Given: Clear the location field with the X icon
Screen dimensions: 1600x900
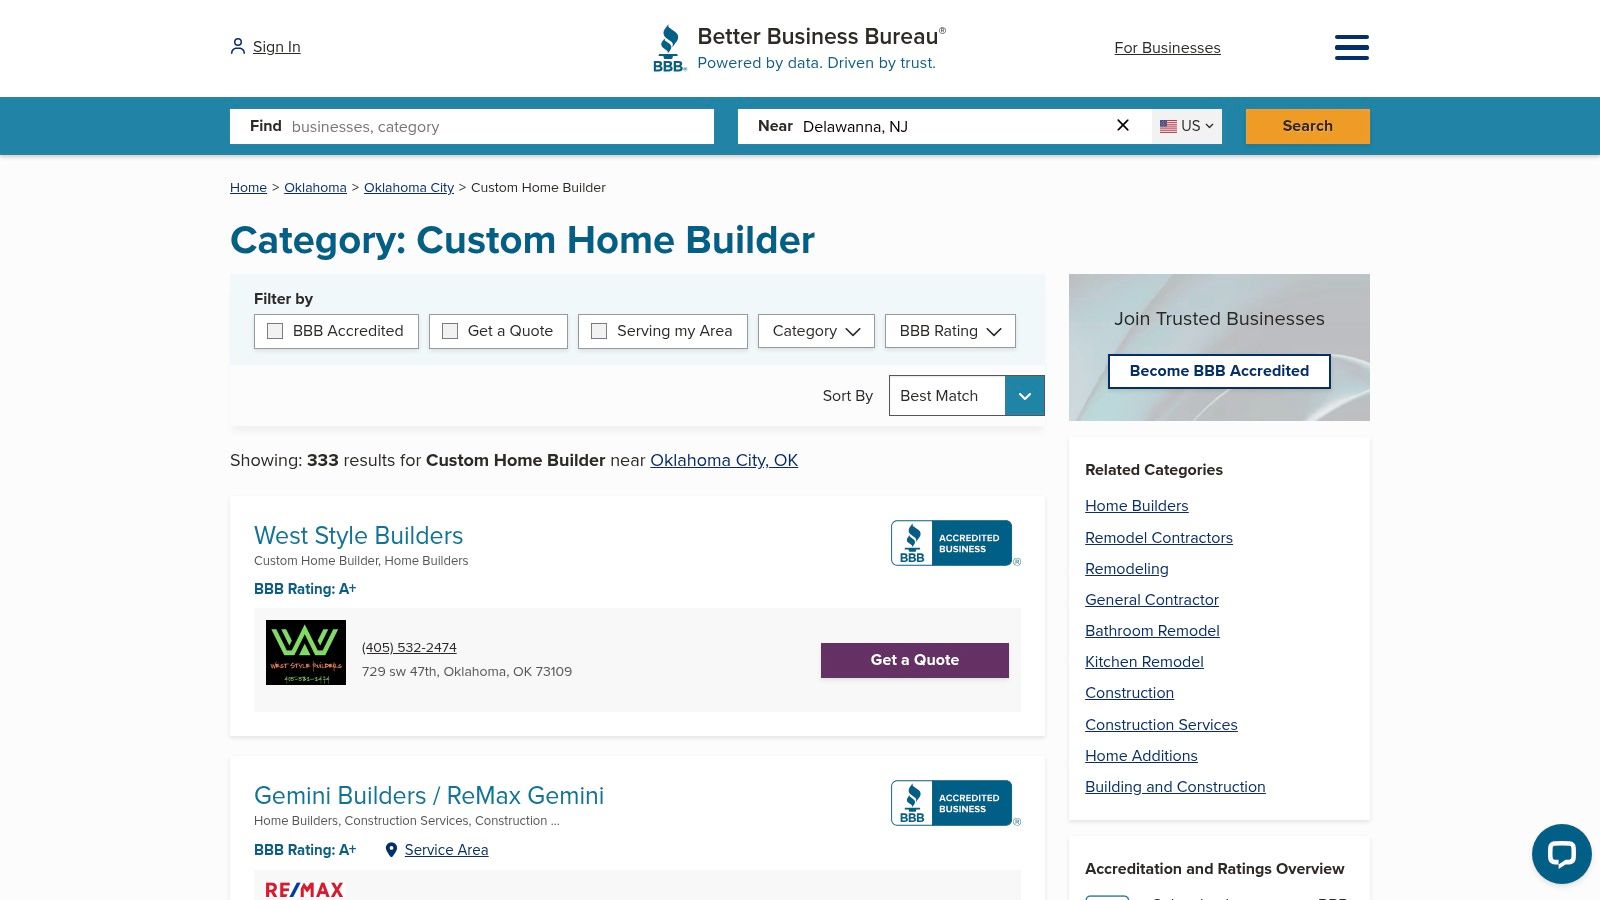Looking at the screenshot, I should tap(1123, 125).
